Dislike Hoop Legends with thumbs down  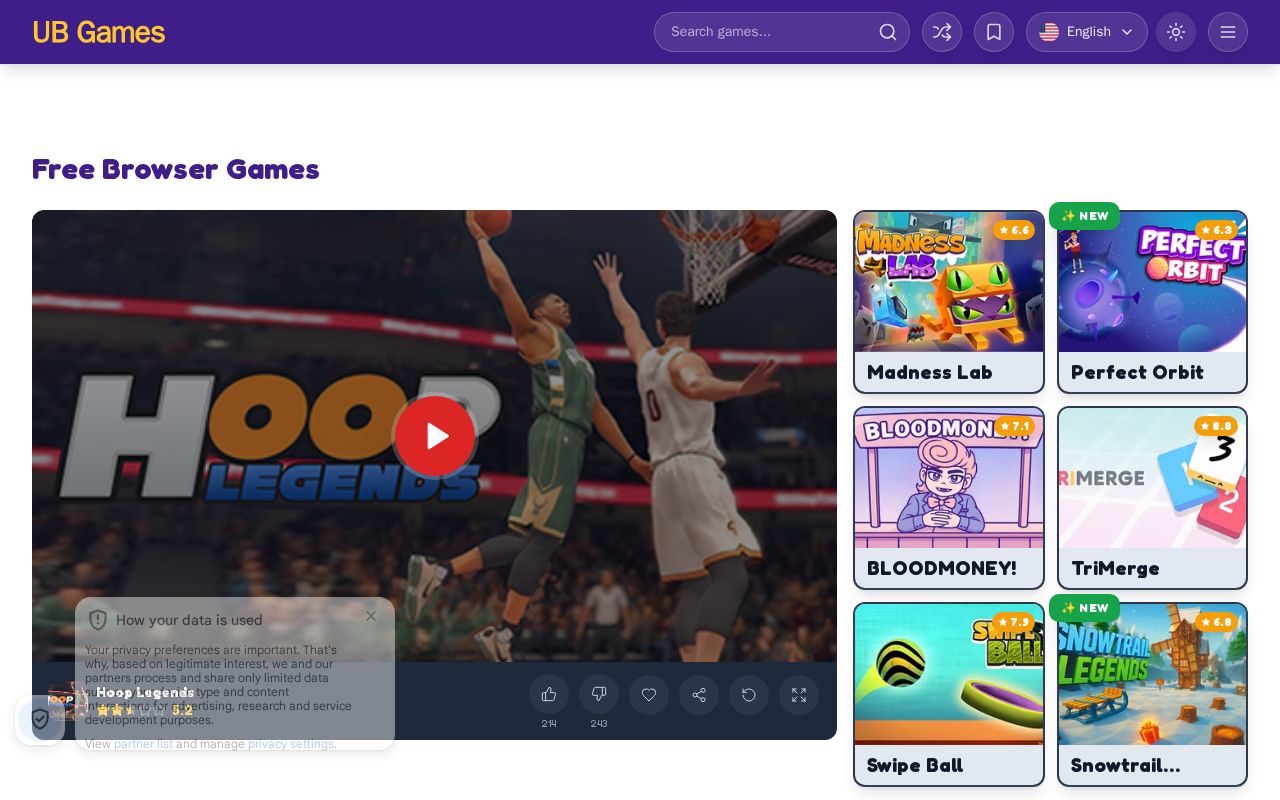599,695
